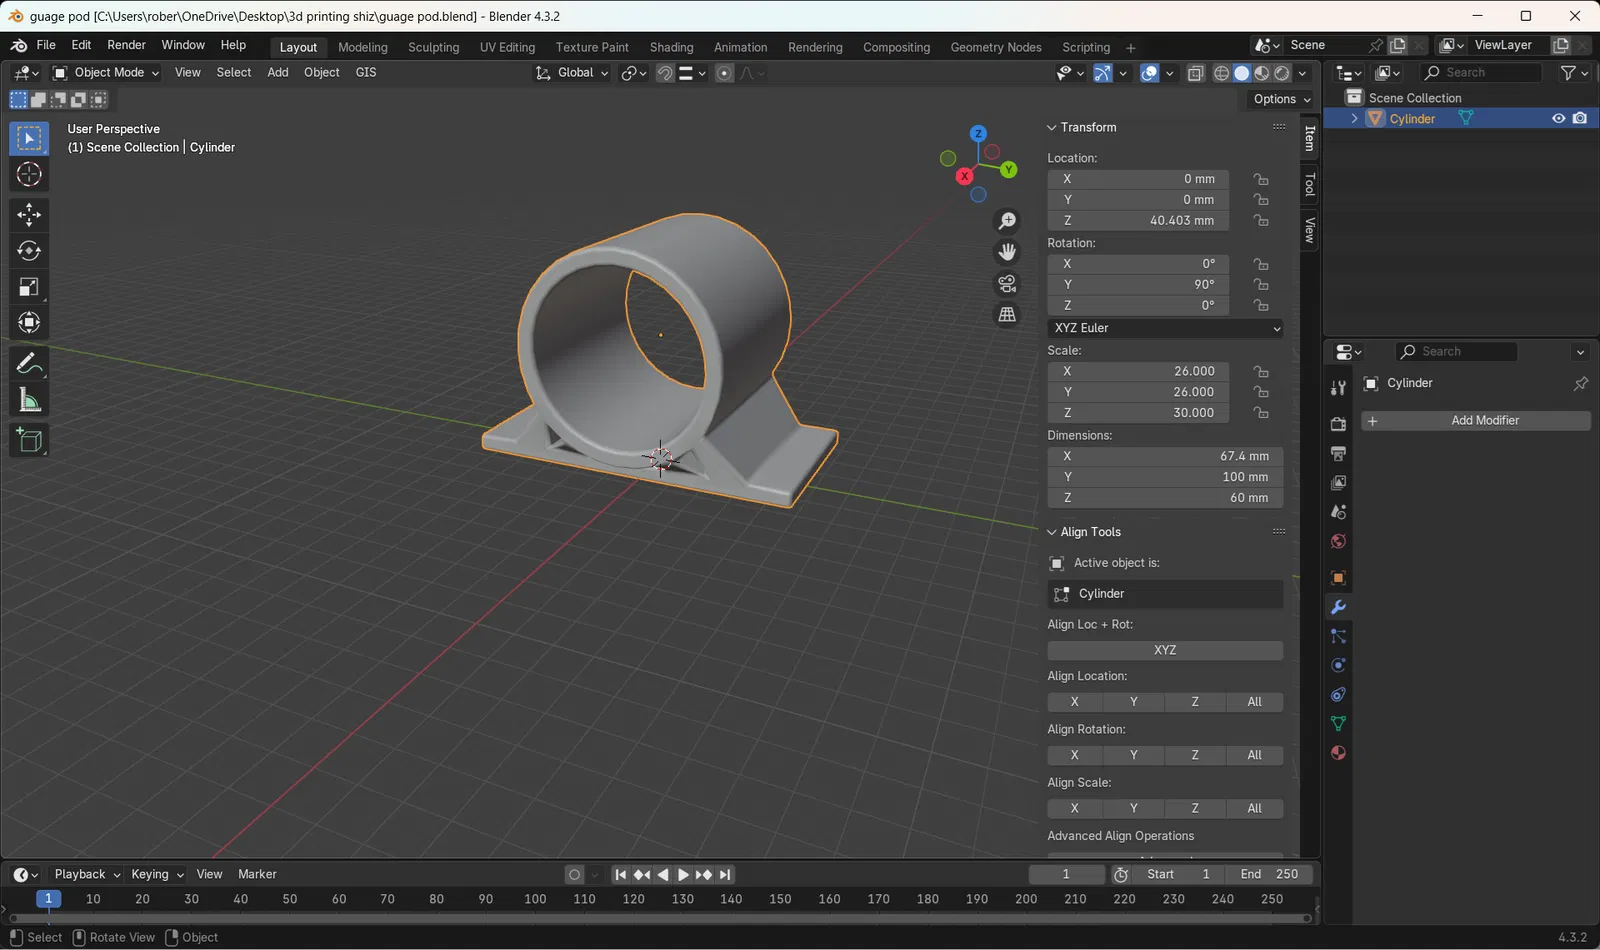
Task: Click the Z scale input field
Action: click(1138, 413)
